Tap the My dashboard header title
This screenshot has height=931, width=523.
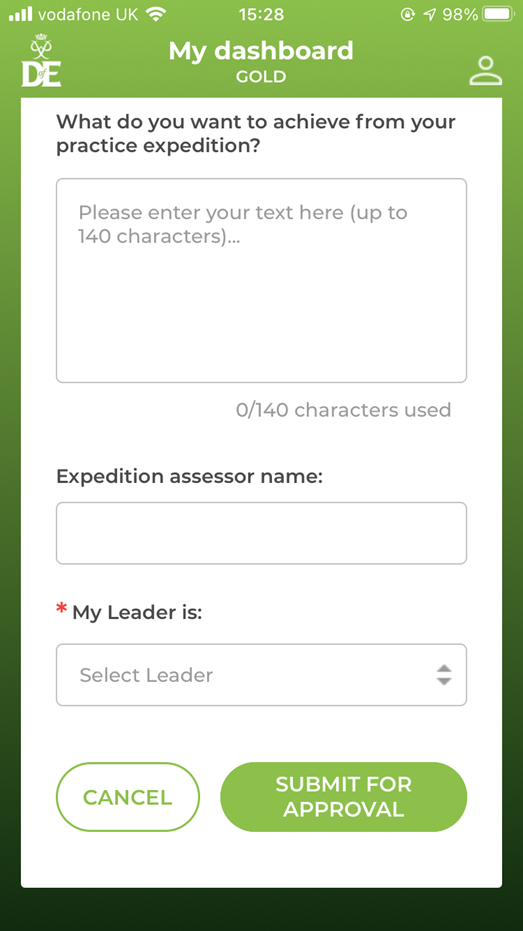(x=261, y=51)
